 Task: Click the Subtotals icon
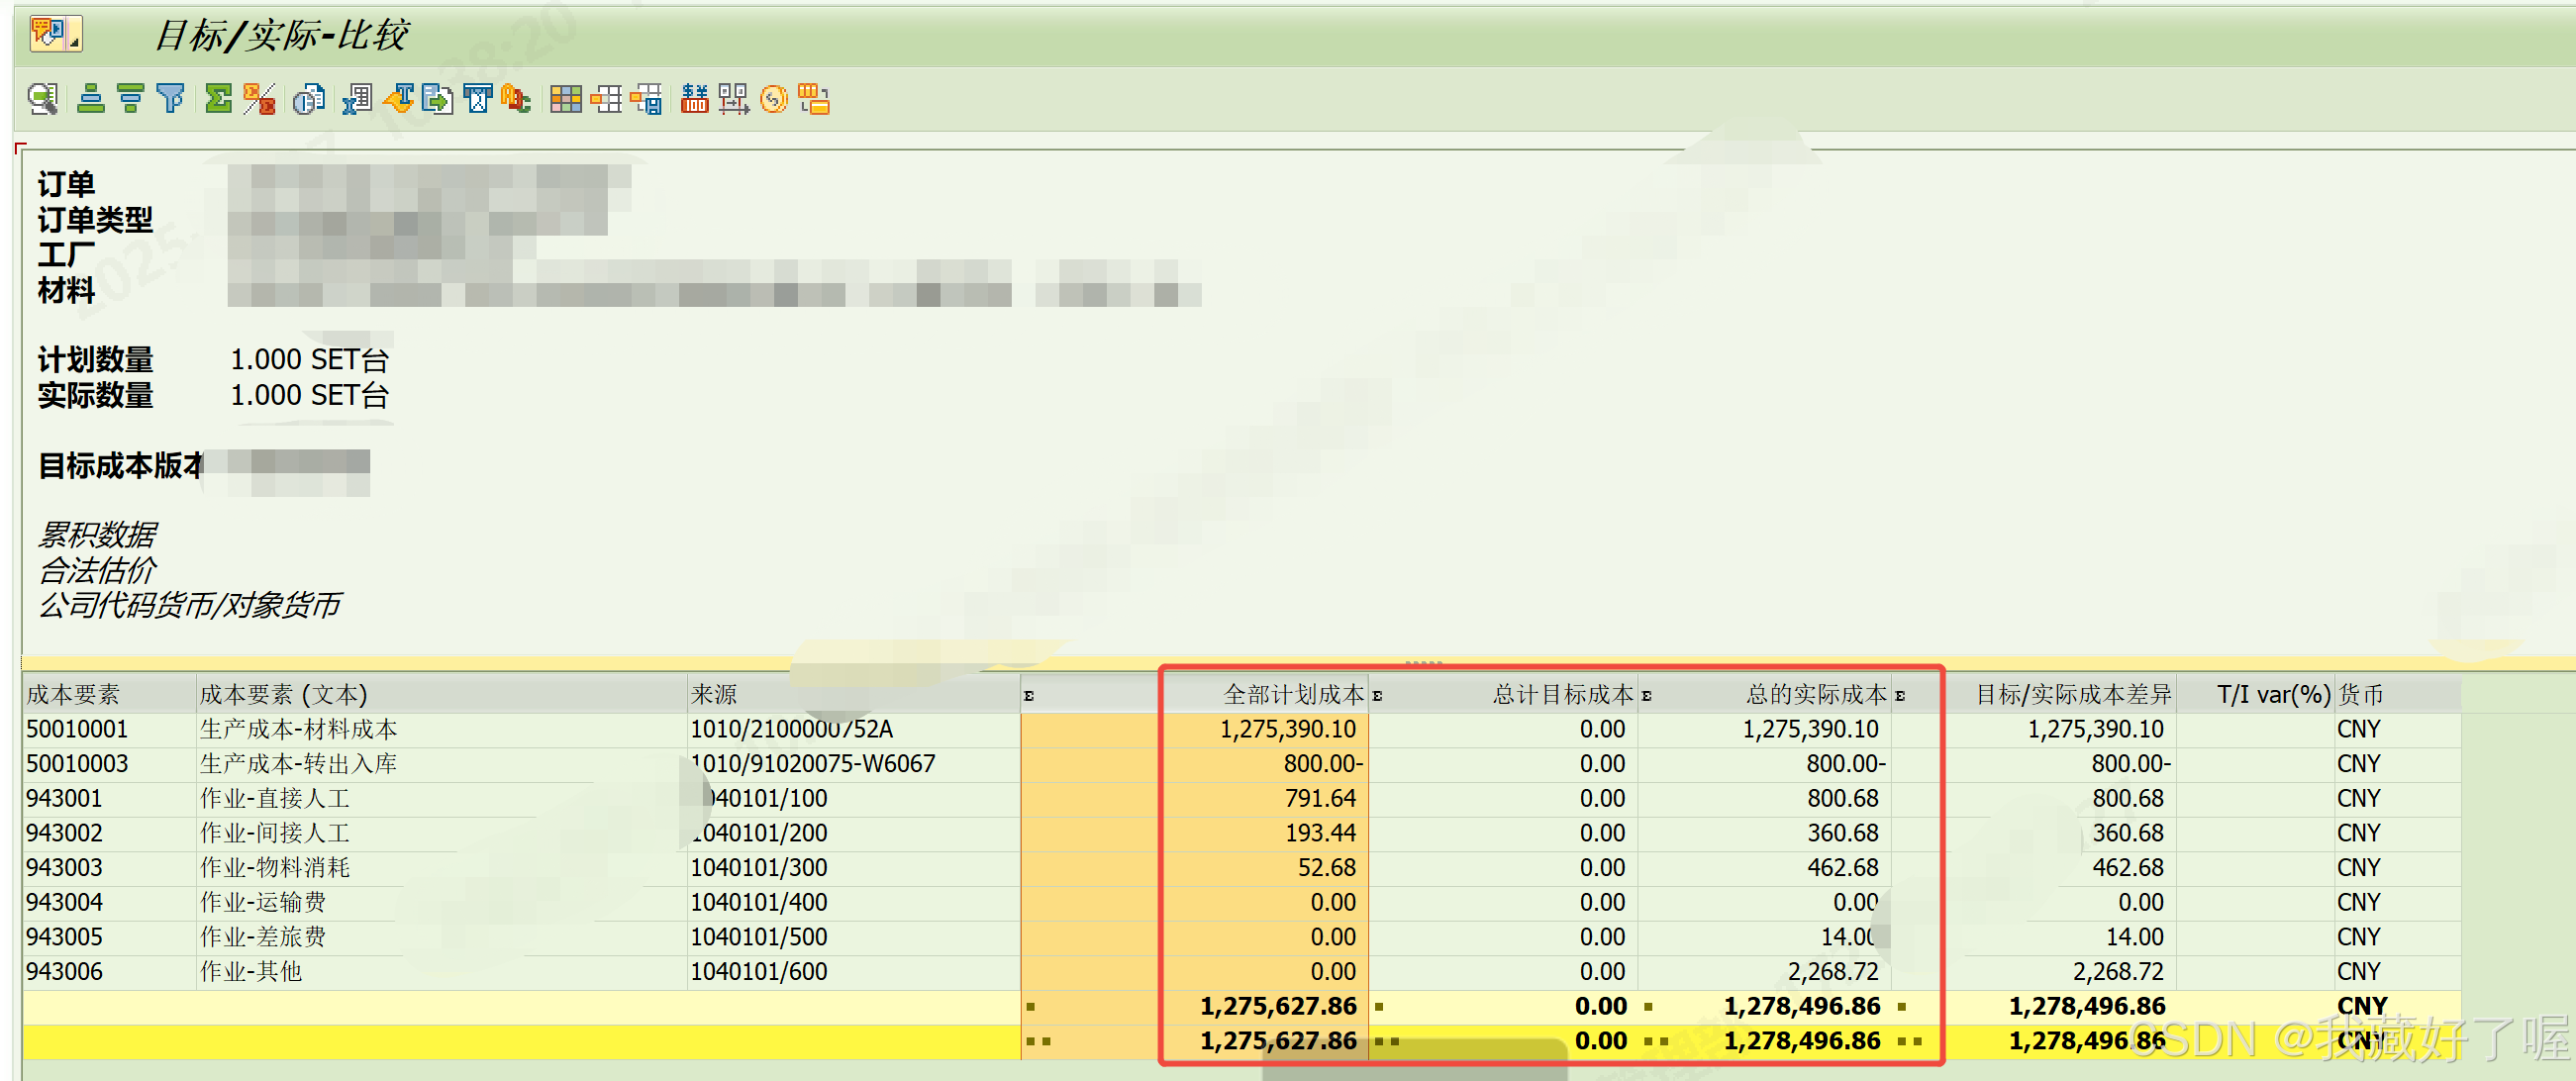point(259,99)
